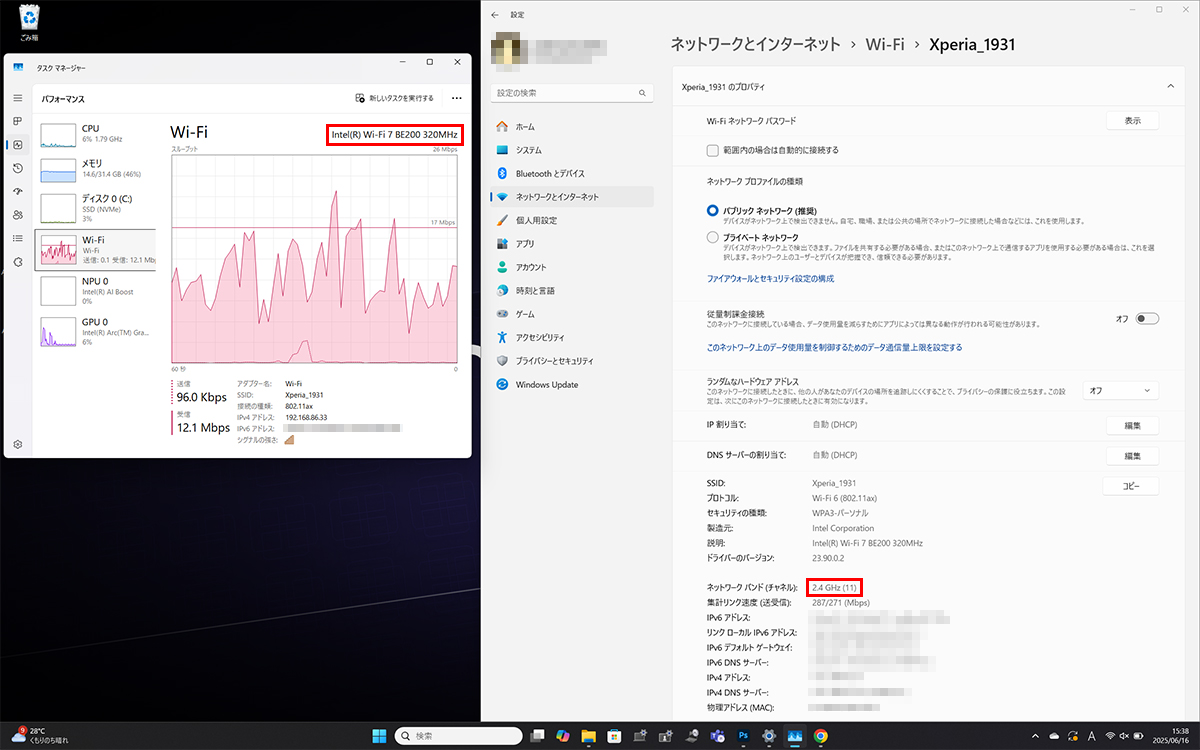Open Google Chrome from taskbar
The image size is (1200, 750).
pos(820,736)
